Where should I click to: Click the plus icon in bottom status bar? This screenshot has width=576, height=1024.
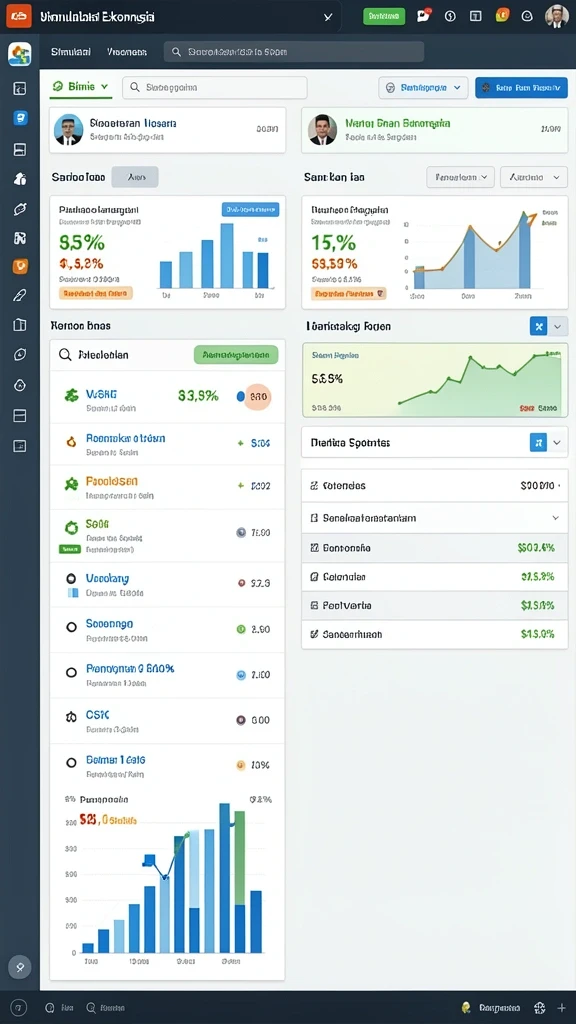[x=561, y=1008]
